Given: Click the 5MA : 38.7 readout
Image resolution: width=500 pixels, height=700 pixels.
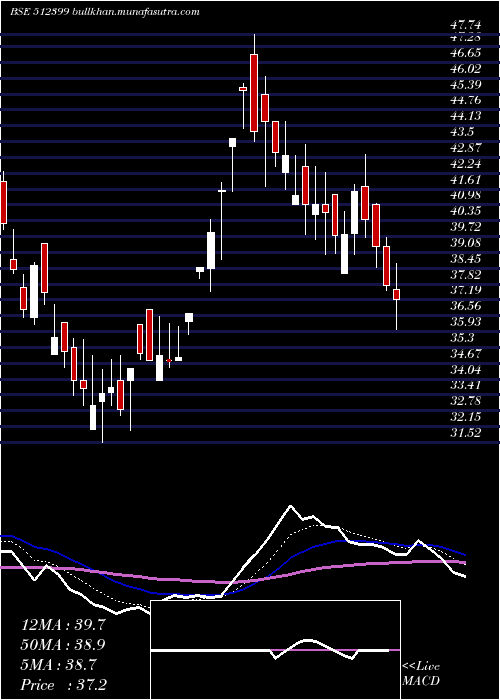Looking at the screenshot, I should pos(58,665).
